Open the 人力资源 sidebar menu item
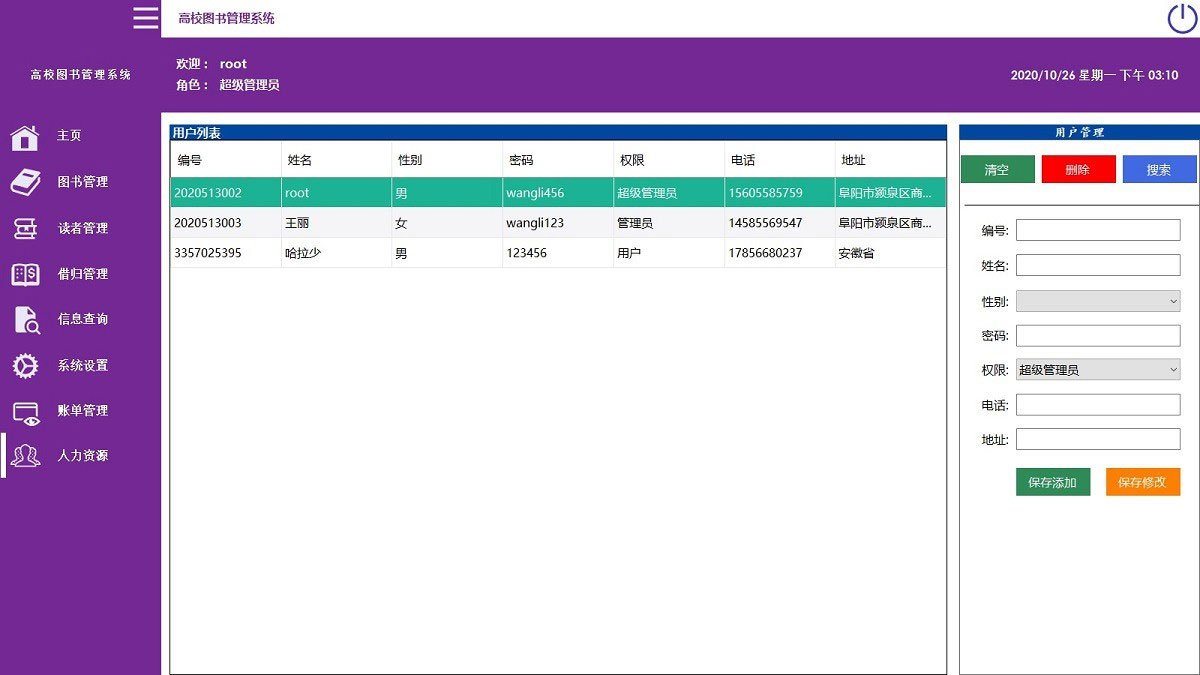Image resolution: width=1200 pixels, height=675 pixels. [x=83, y=456]
